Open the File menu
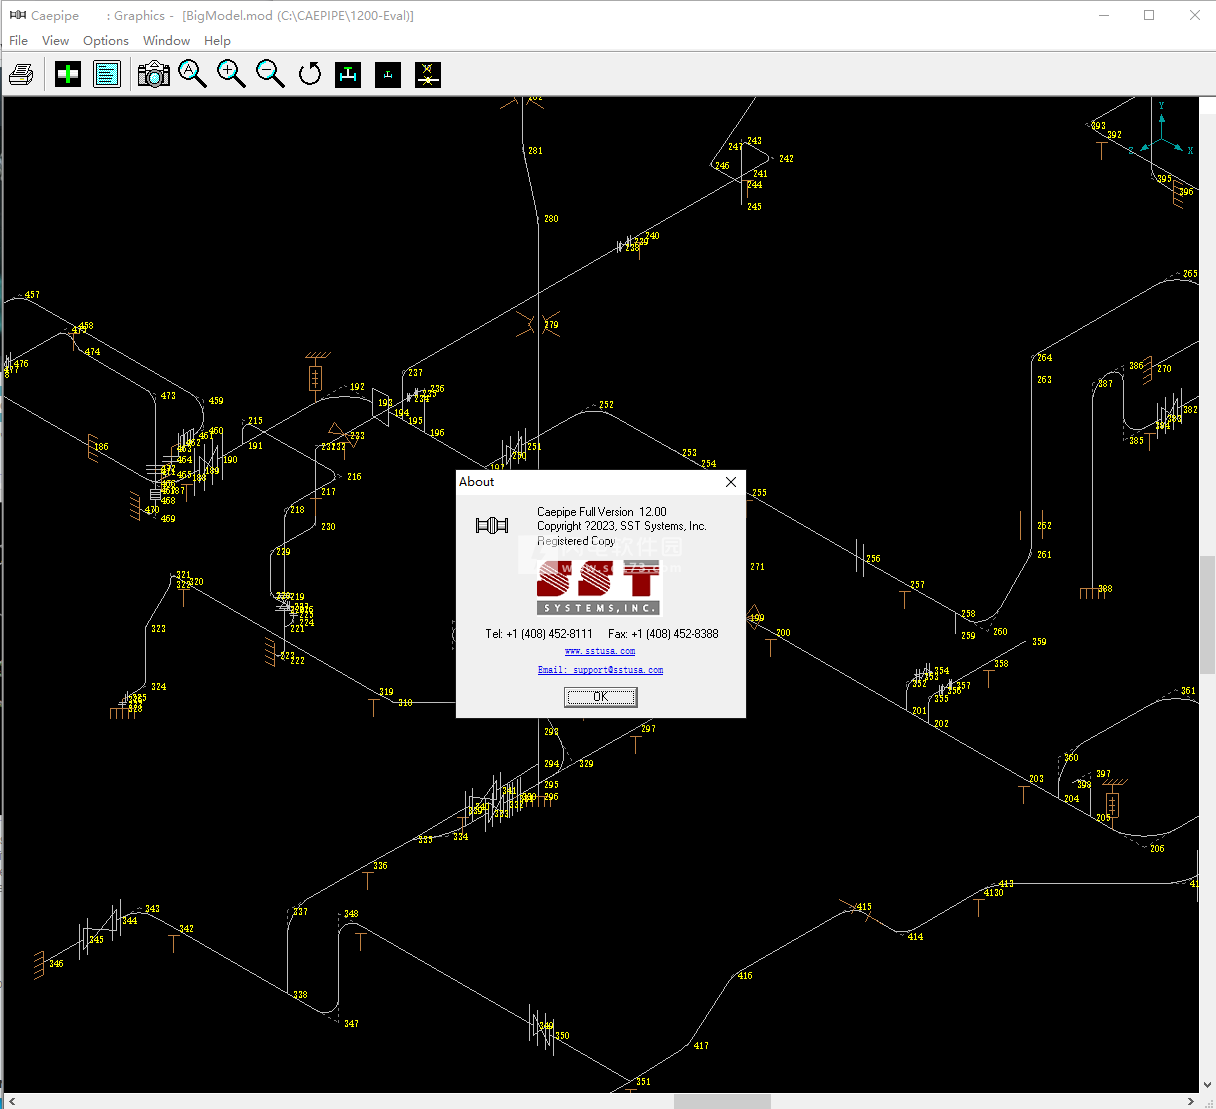The width and height of the screenshot is (1216, 1109). 18,41
